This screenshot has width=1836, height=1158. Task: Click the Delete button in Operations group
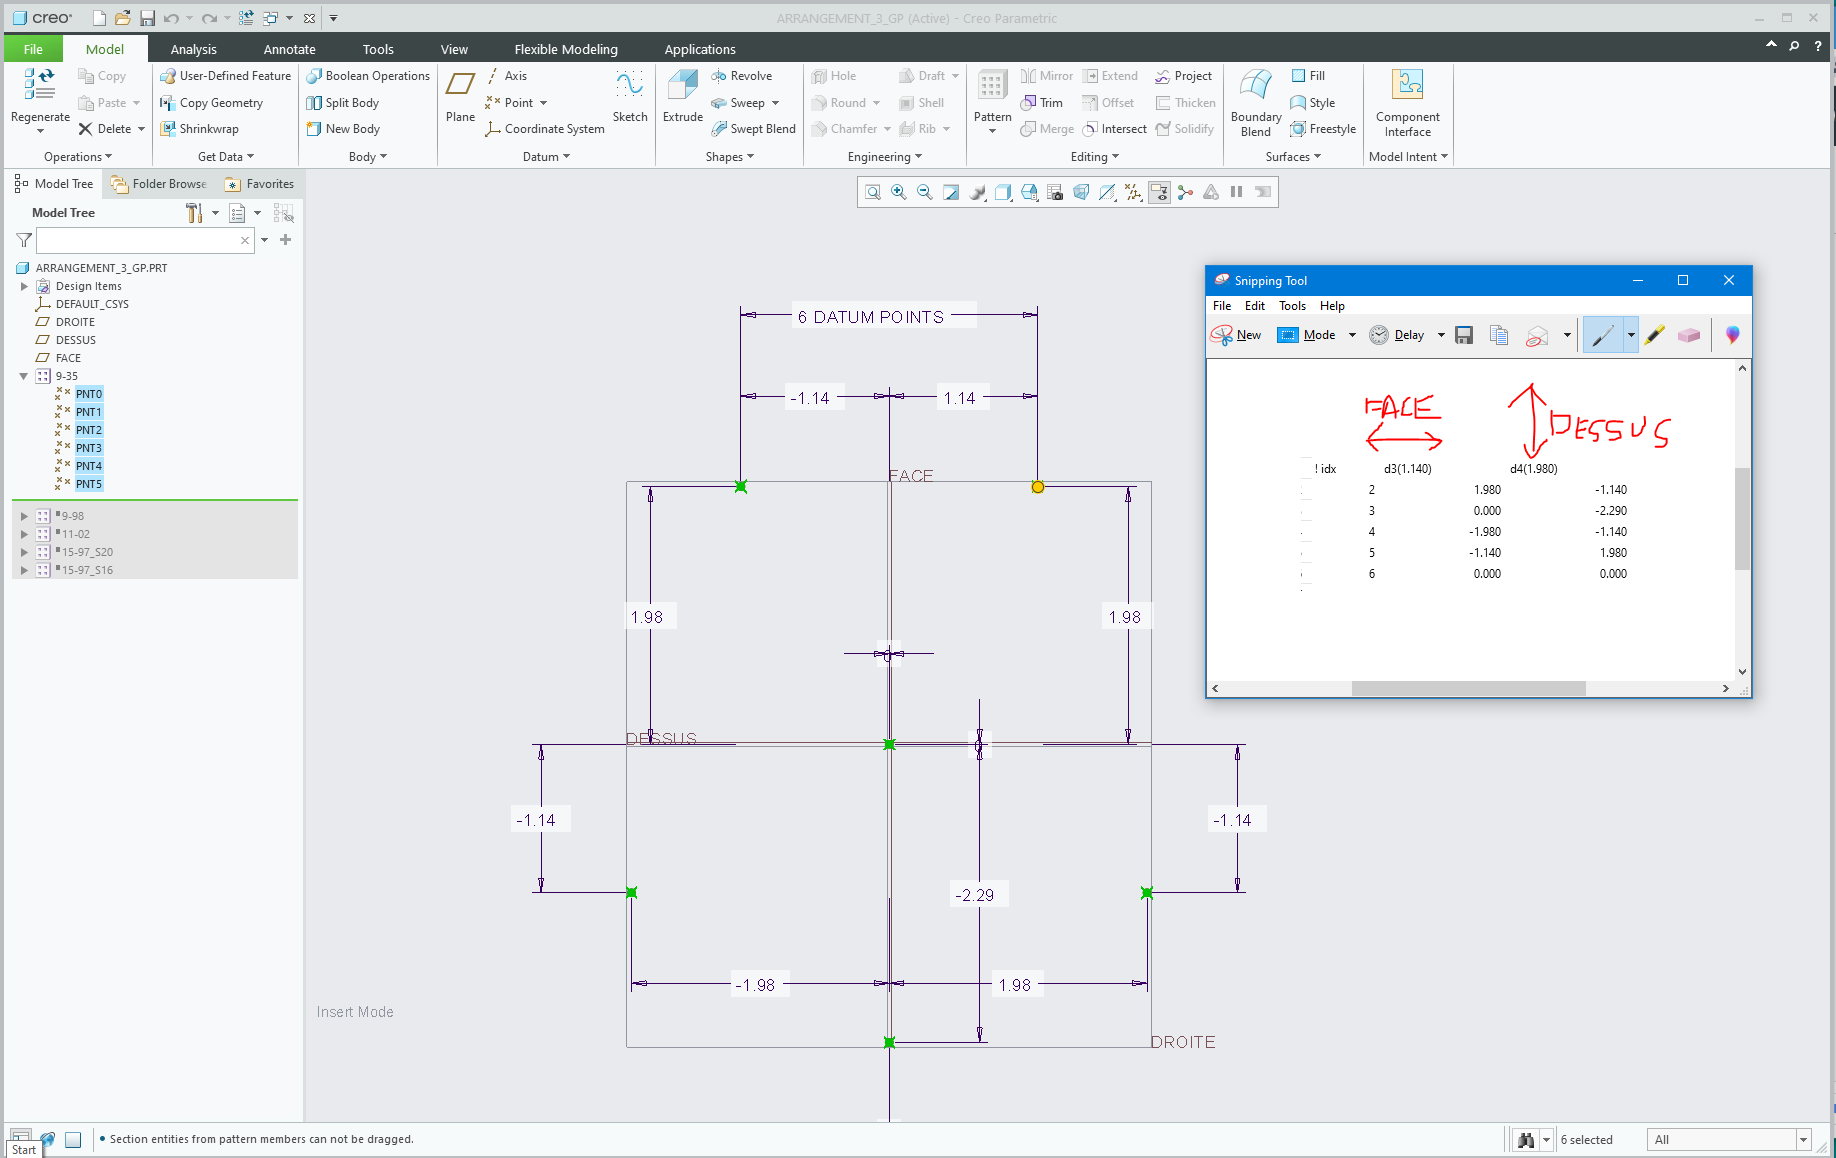pyautogui.click(x=105, y=128)
